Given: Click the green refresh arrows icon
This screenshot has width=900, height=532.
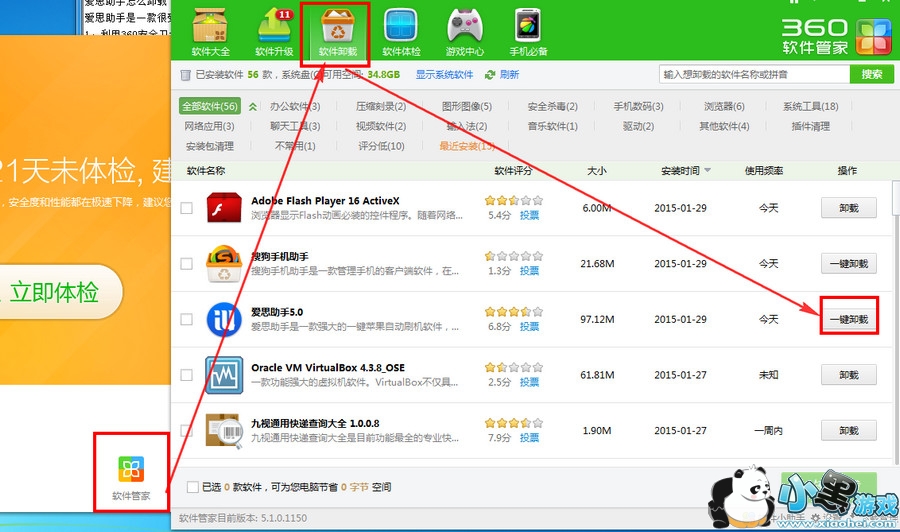Looking at the screenshot, I should tap(490, 75).
